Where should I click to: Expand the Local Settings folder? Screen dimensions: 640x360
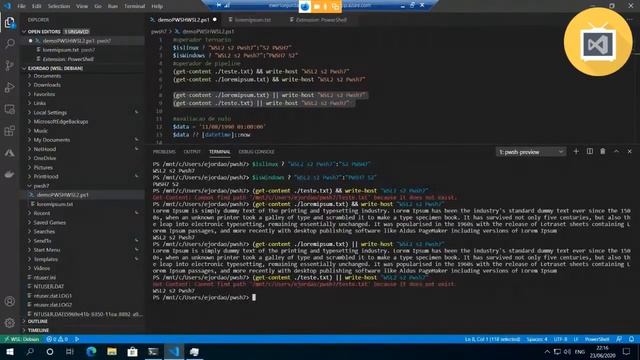pyautogui.click(x=50, y=112)
